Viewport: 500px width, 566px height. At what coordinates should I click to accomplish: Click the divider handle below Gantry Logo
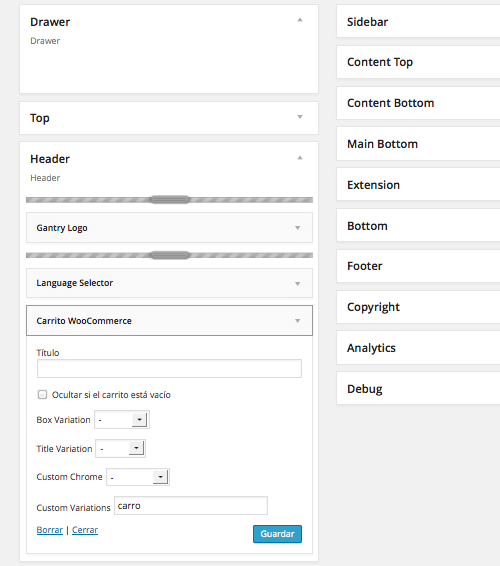[170, 255]
